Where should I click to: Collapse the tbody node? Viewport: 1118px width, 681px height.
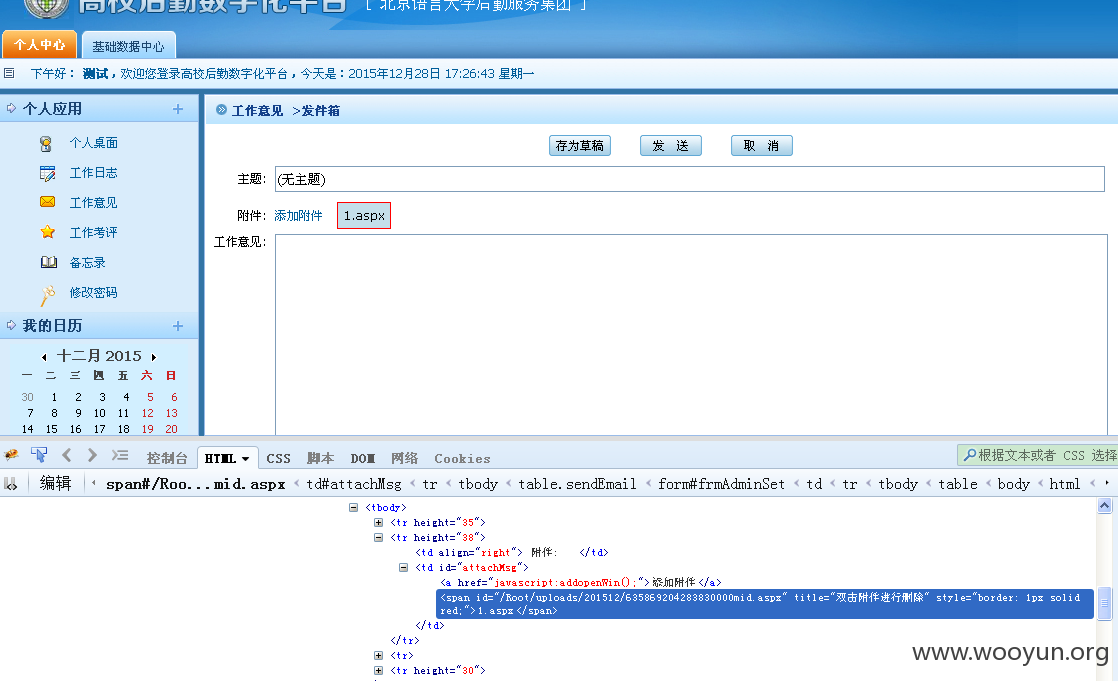[x=353, y=508]
